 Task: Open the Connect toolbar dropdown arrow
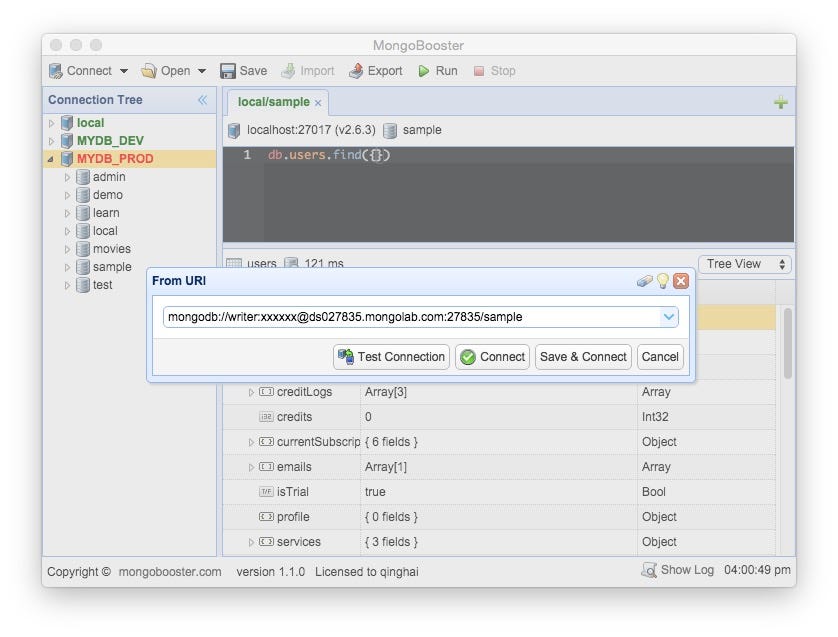[124, 71]
